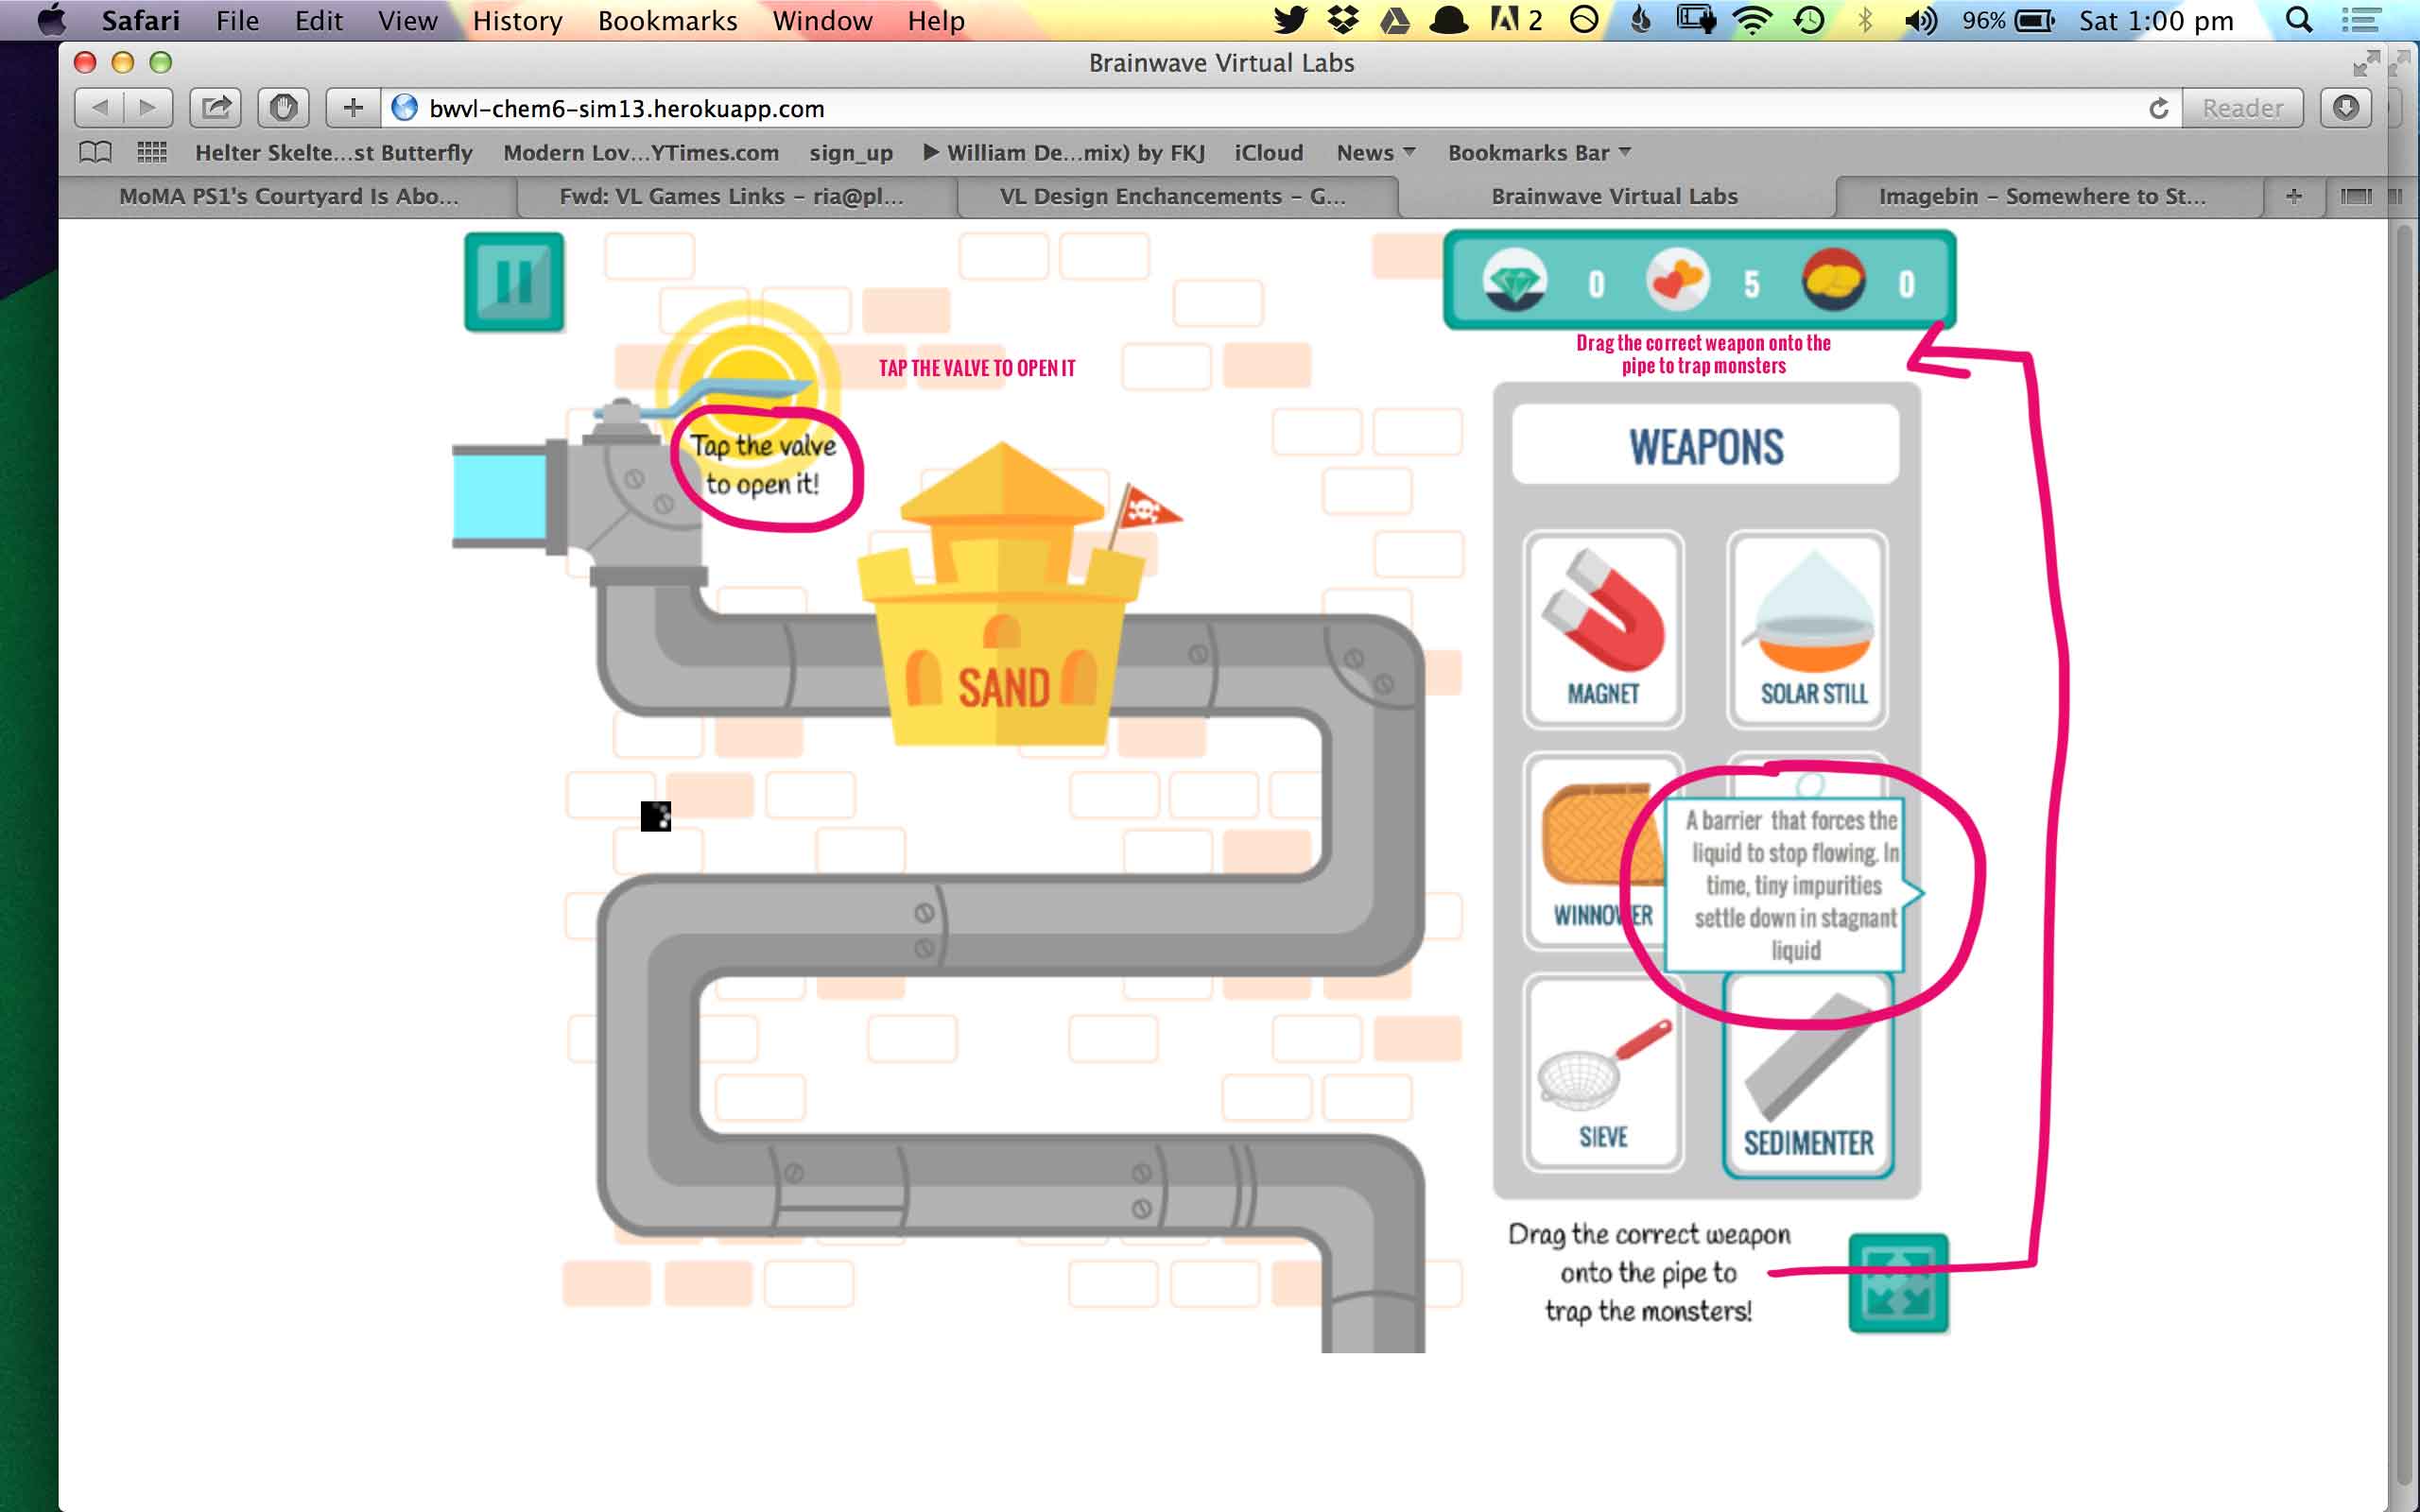Image resolution: width=2420 pixels, height=1512 pixels.
Task: Open the File menu
Action: [x=237, y=20]
